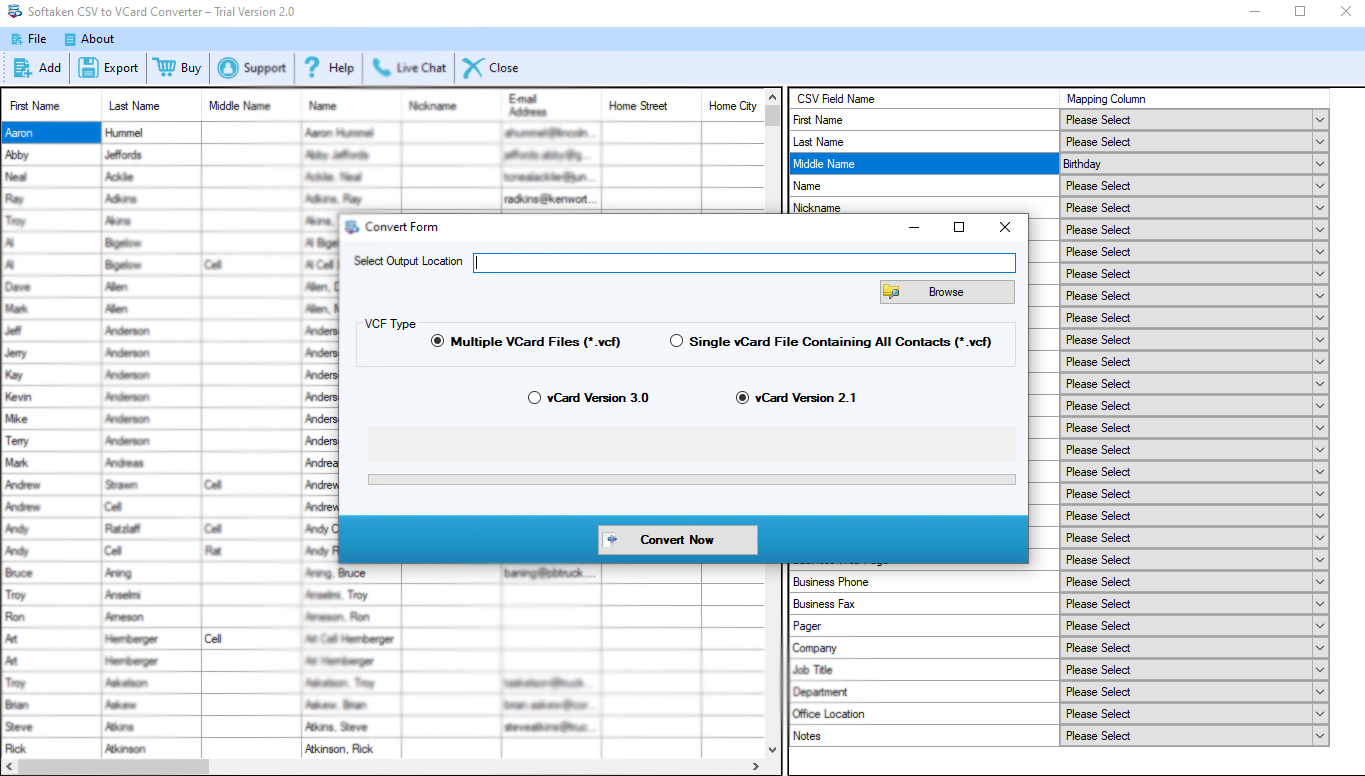Click the scroll down arrow of contacts table
Screen dimensions: 1365x776
772,750
